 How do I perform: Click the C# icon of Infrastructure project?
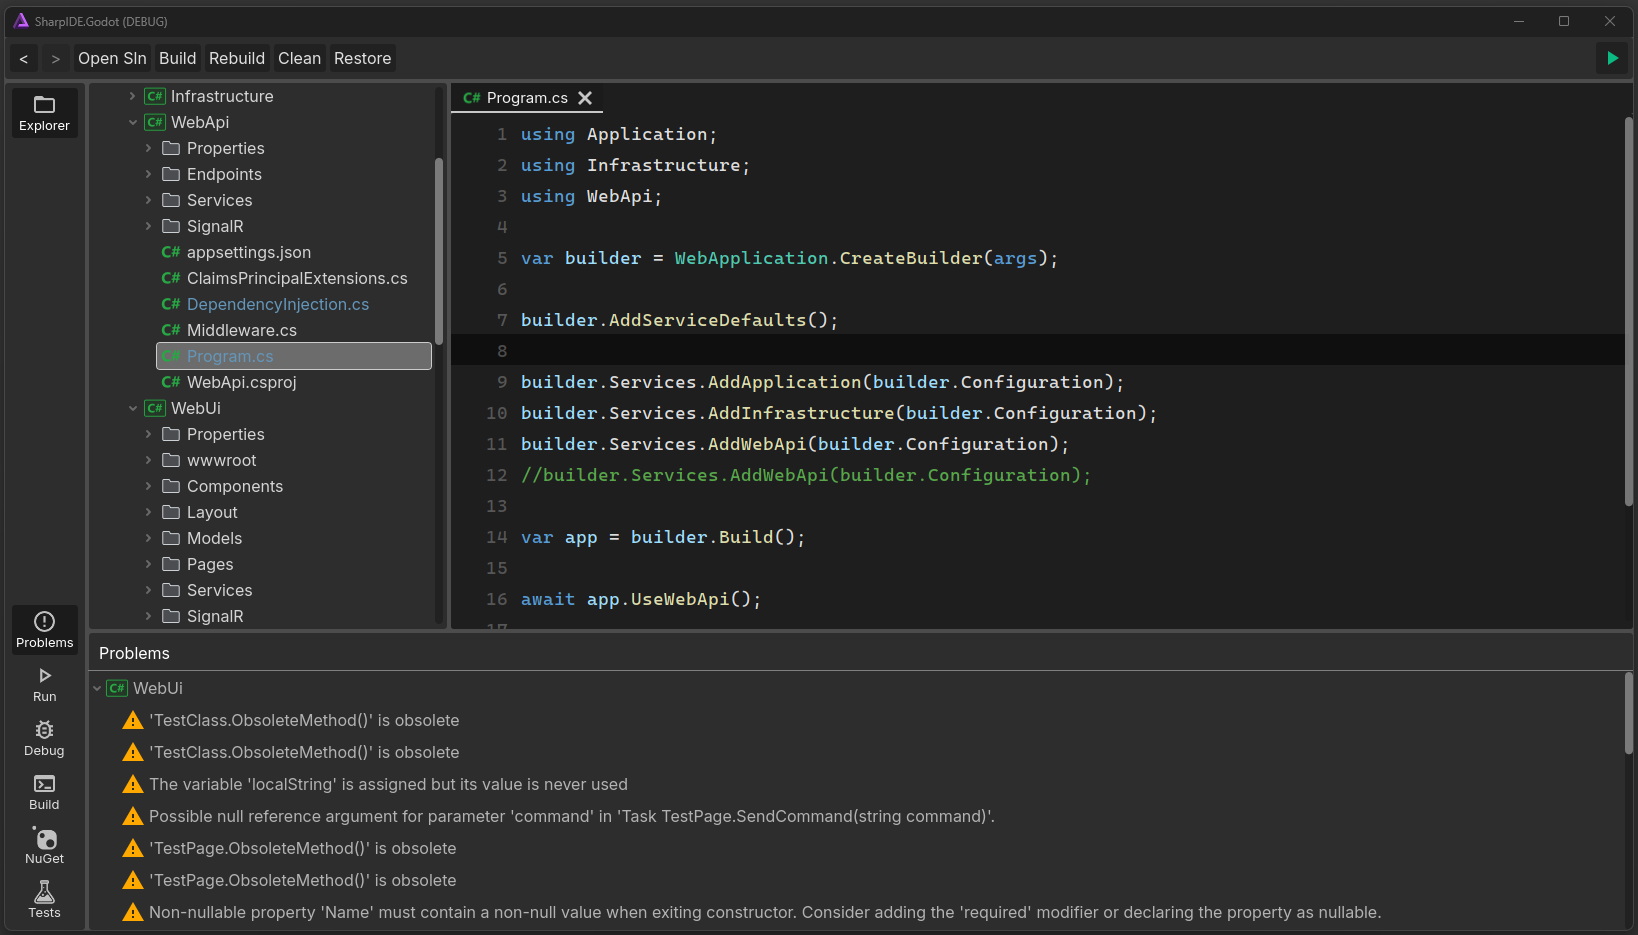click(x=154, y=96)
